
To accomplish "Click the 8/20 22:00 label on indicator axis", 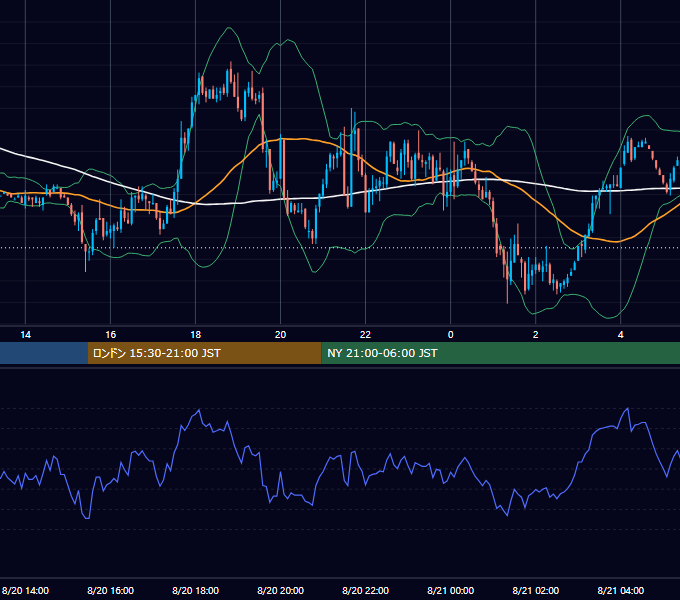I will tap(366, 590).
